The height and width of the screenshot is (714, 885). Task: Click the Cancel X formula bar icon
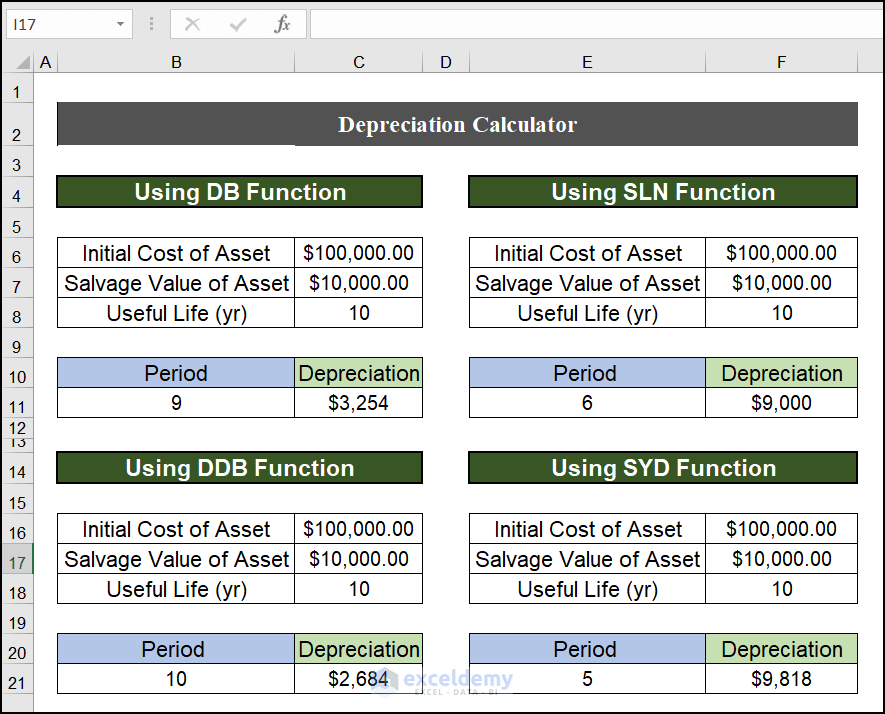[192, 24]
